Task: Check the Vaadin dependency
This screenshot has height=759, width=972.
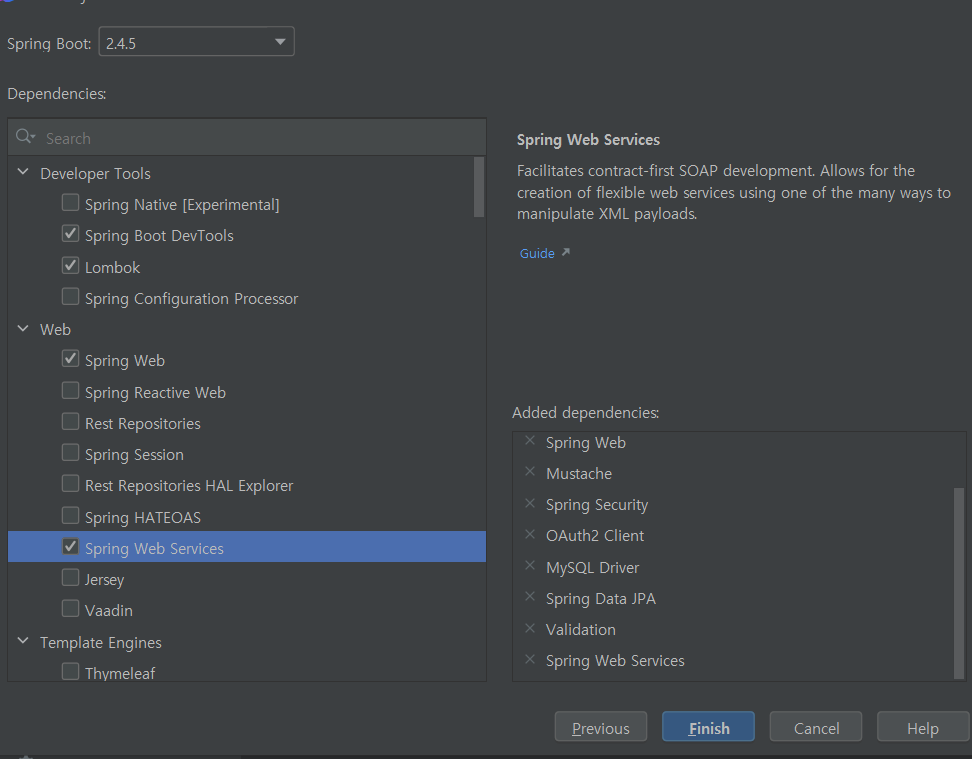Action: 71,608
